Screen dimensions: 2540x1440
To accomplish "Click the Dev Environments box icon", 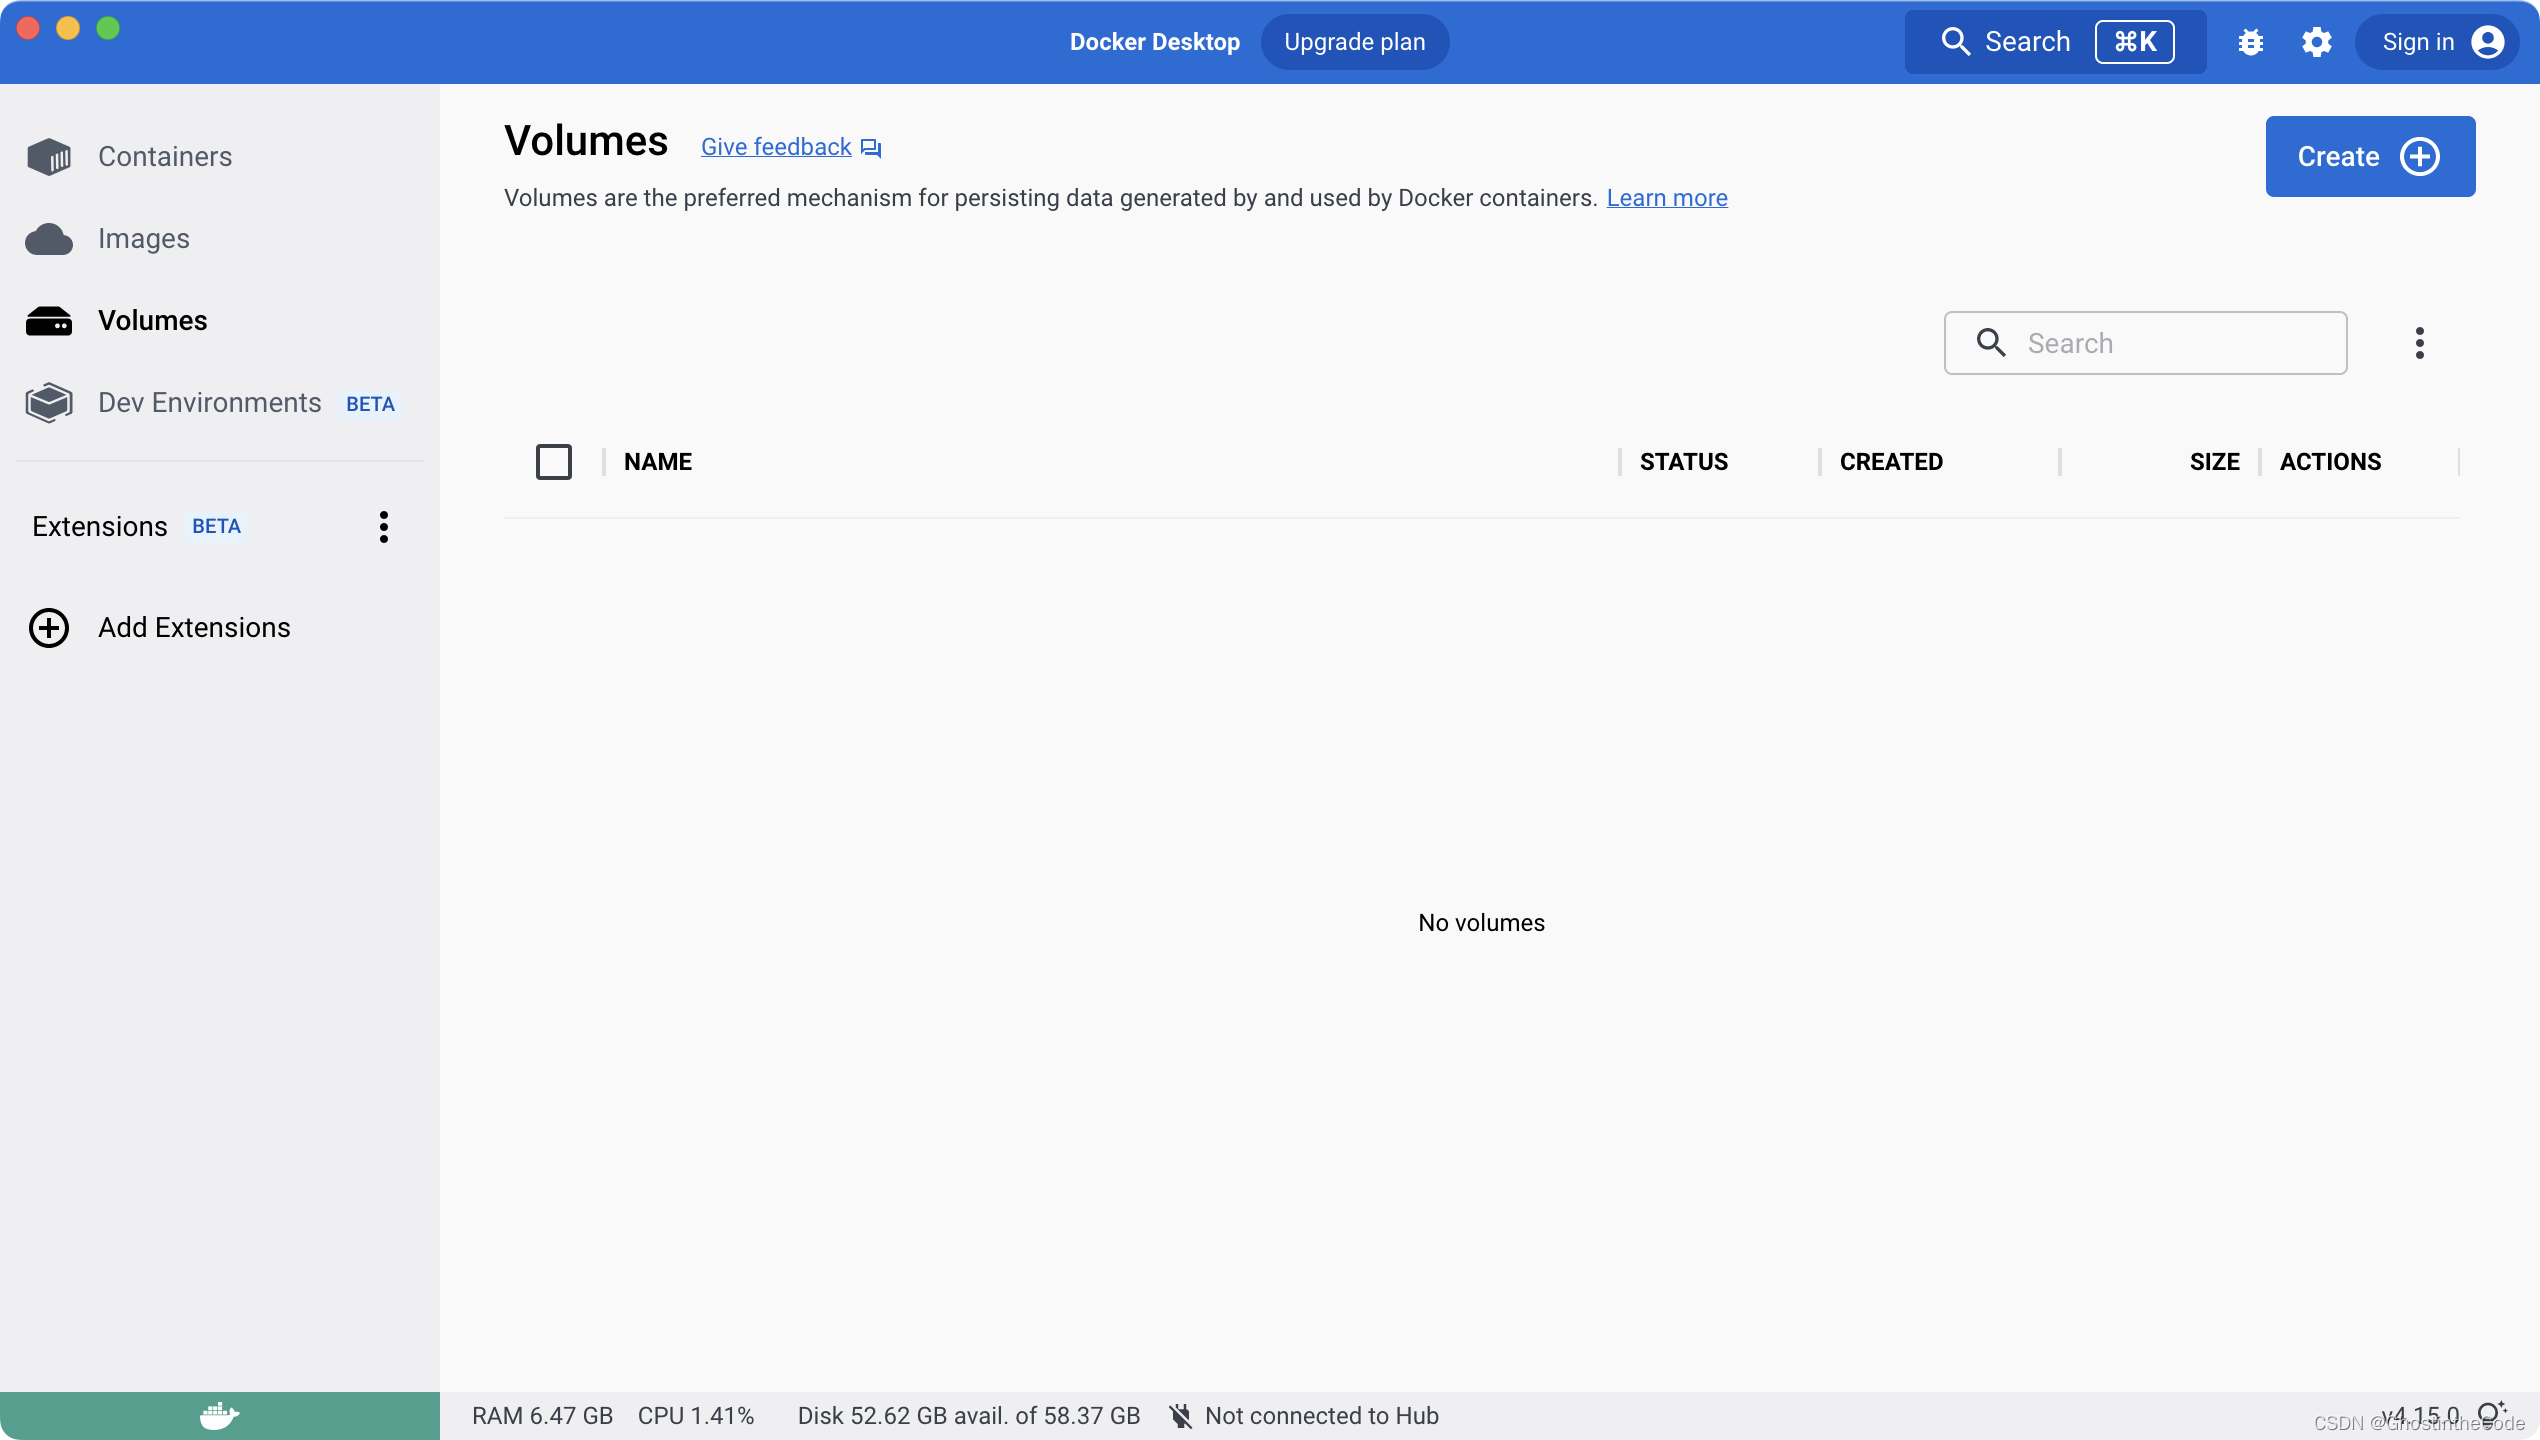I will point(49,403).
